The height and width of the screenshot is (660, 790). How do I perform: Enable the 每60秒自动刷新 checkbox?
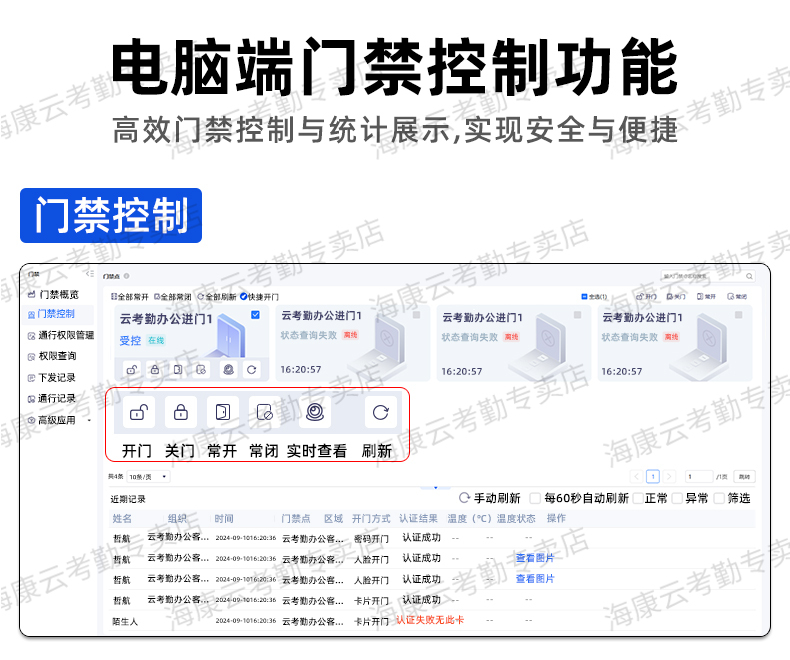(x=535, y=498)
